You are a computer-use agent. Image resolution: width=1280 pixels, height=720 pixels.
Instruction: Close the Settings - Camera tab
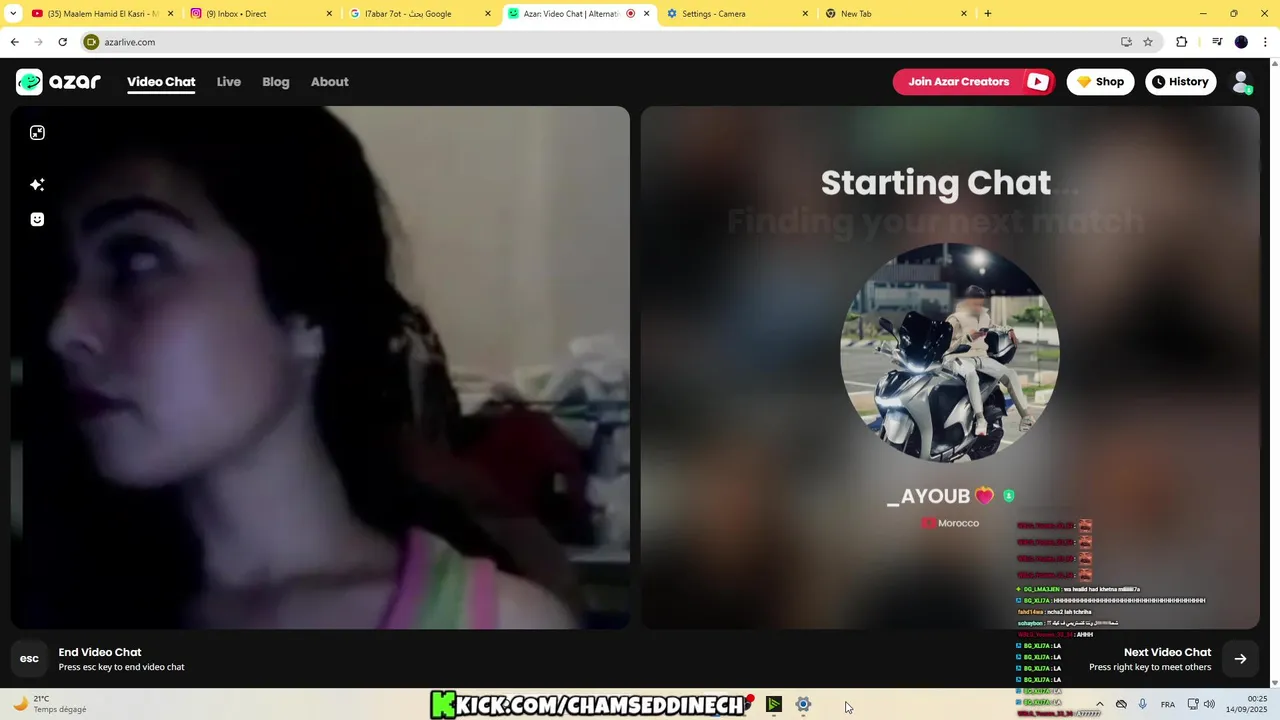[x=806, y=14]
